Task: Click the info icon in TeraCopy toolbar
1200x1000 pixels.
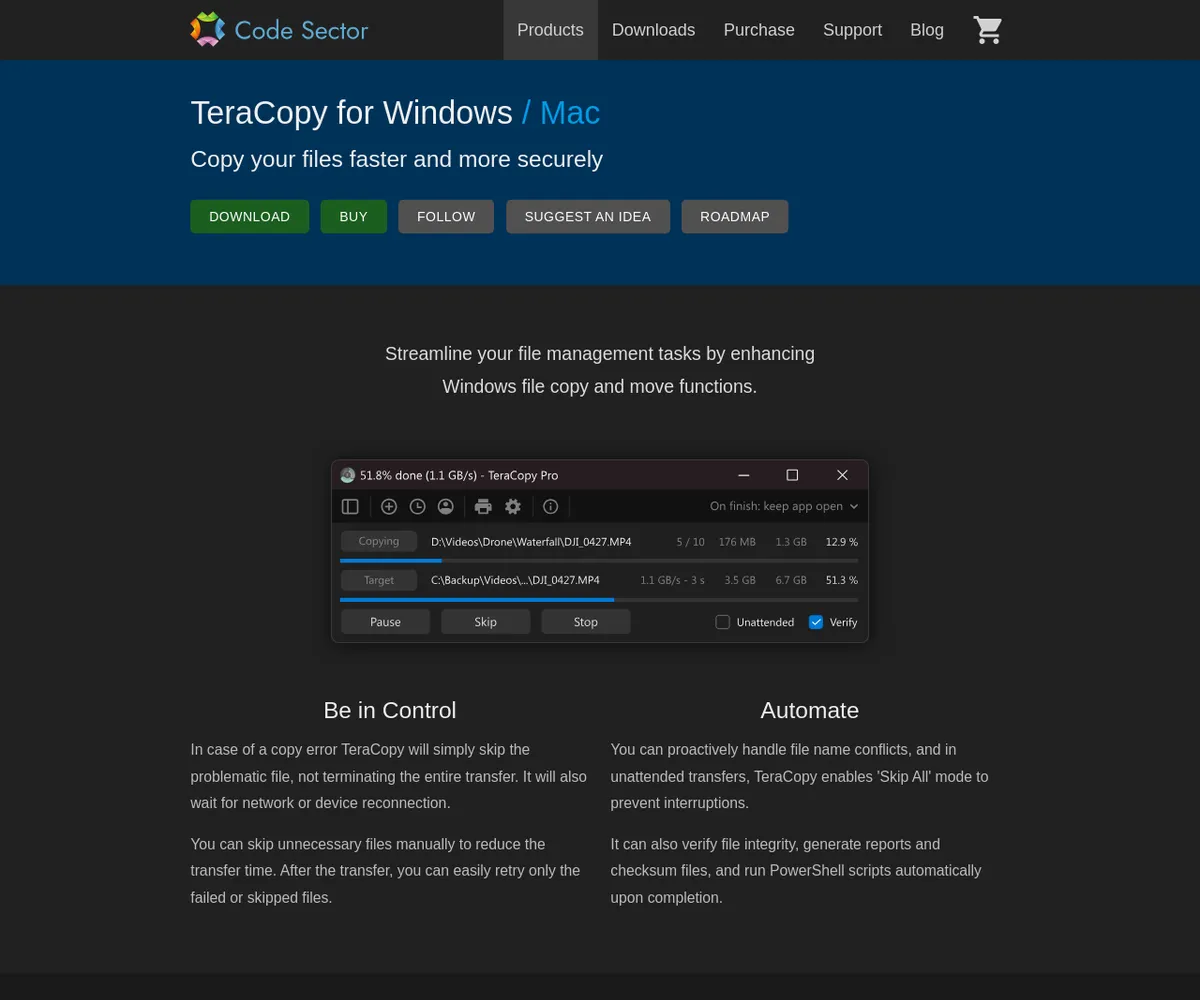Action: point(550,507)
